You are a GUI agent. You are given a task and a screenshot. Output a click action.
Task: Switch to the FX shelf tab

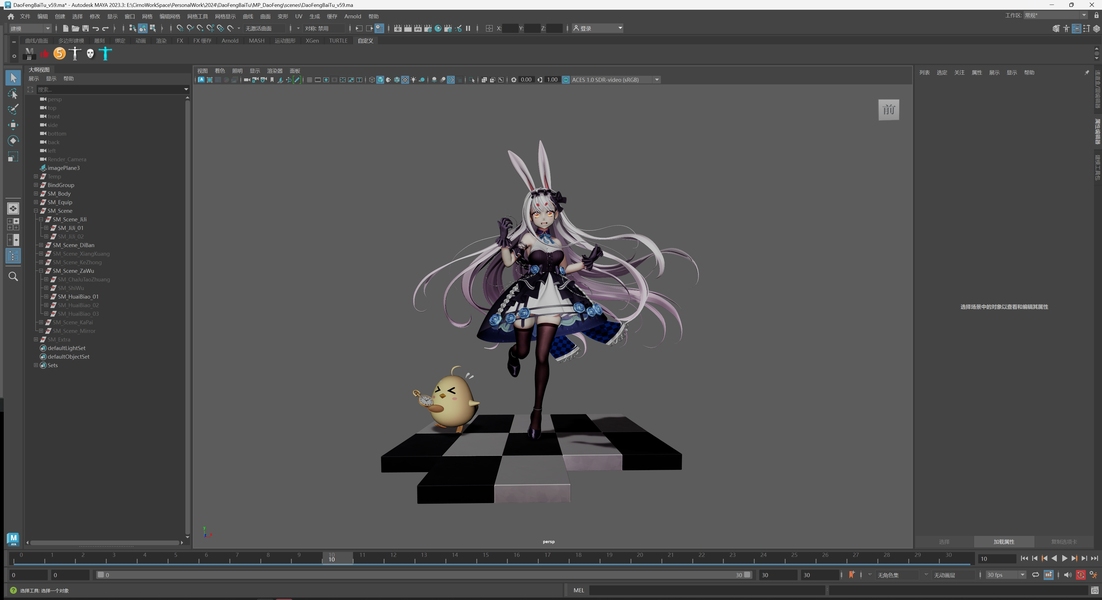(180, 41)
